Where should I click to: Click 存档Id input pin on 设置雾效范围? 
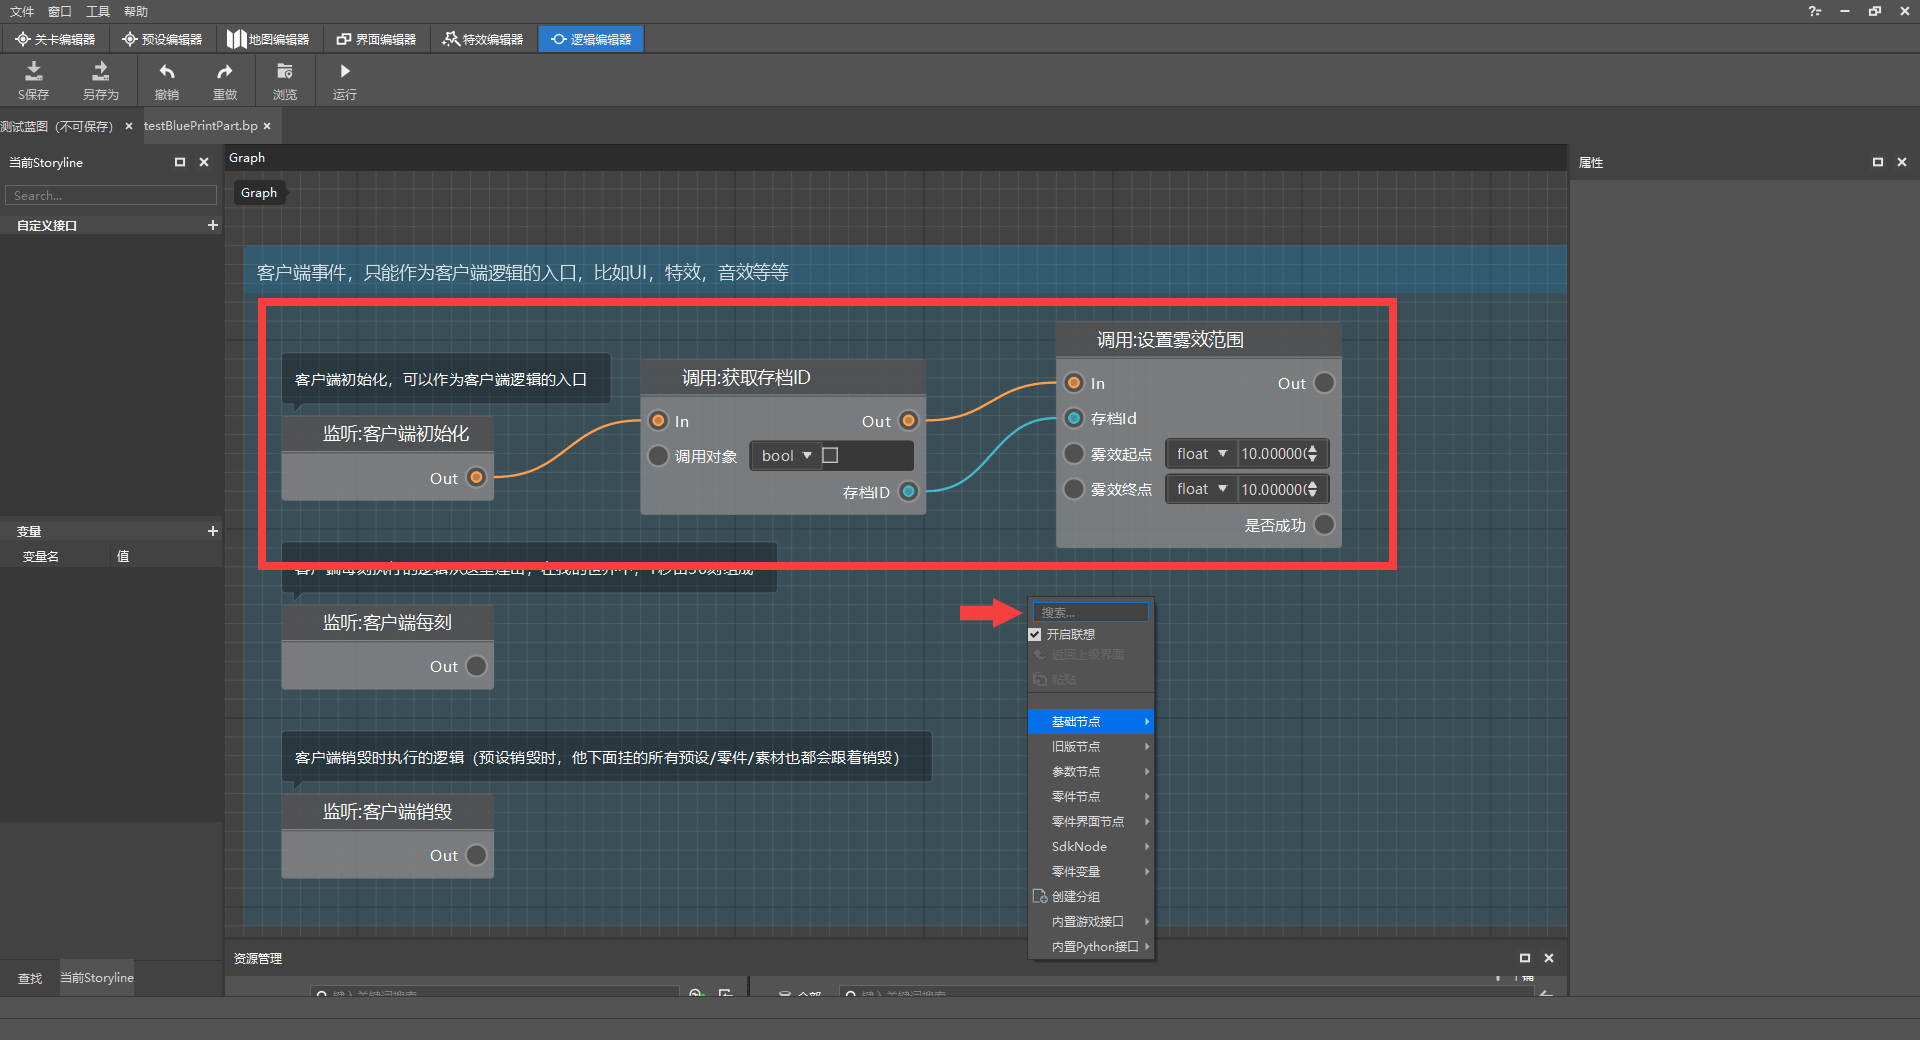[x=1074, y=418]
